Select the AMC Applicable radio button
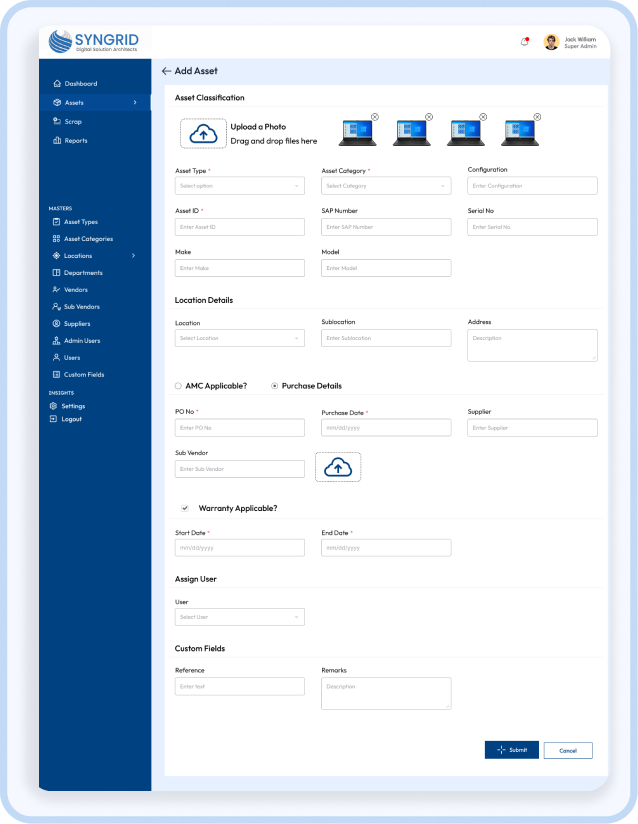This screenshot has height=824, width=638. pos(178,385)
